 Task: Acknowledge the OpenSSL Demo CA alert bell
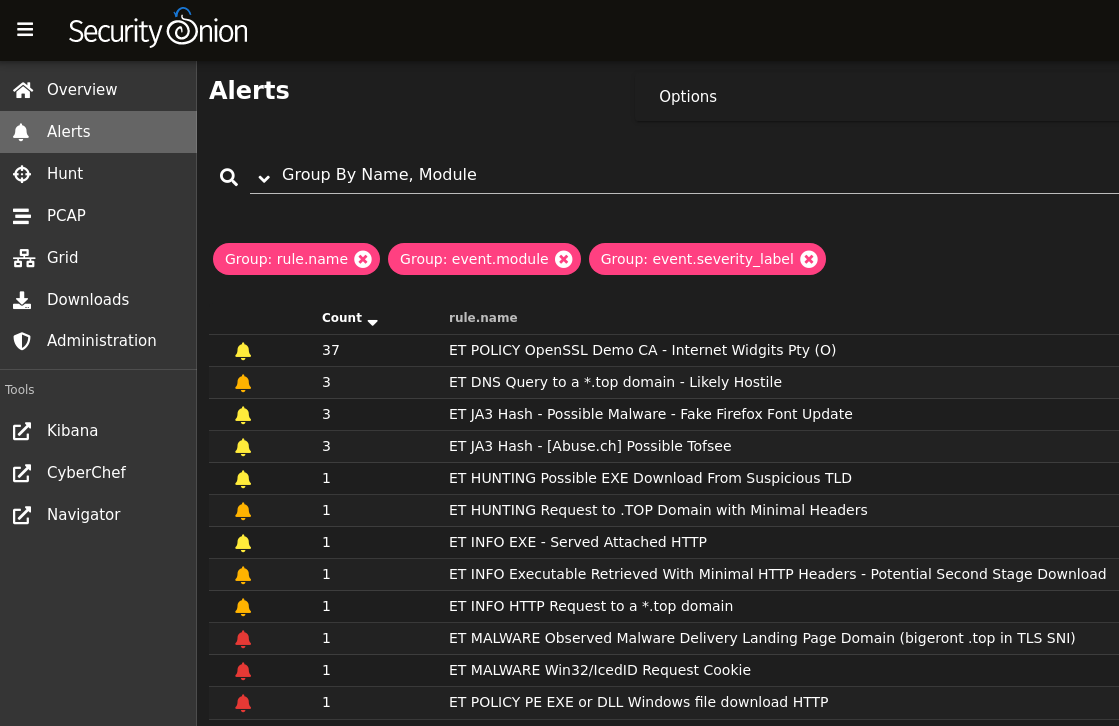(x=243, y=351)
